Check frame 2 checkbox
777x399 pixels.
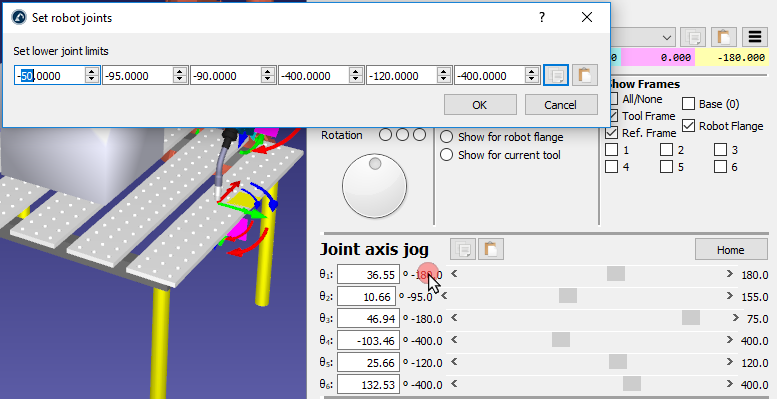point(666,150)
